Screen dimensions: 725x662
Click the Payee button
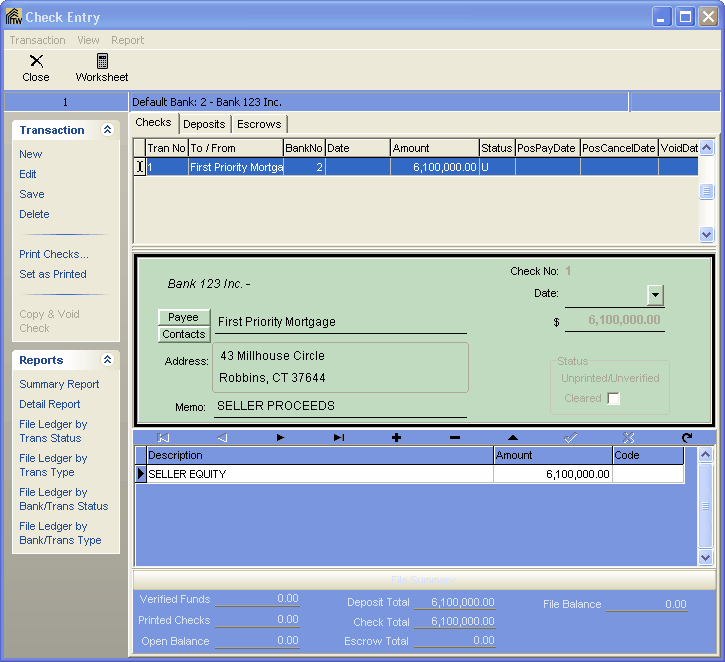[183, 317]
